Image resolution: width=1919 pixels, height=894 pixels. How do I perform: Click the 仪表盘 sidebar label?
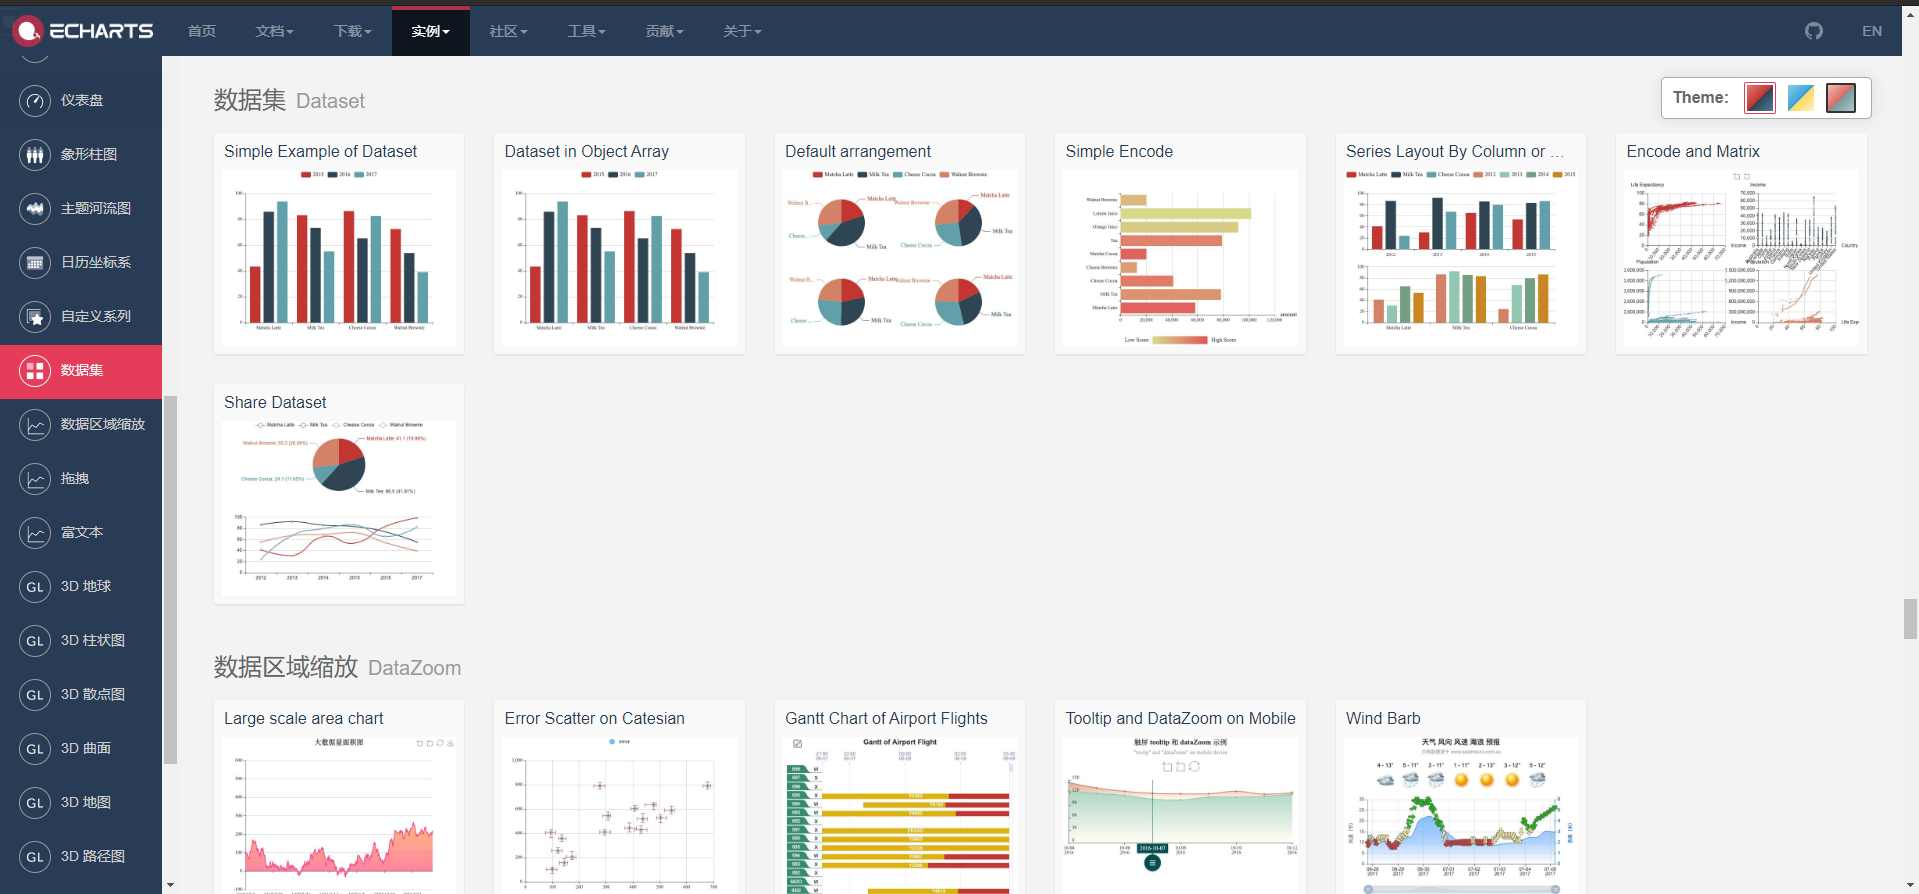pyautogui.click(x=82, y=100)
